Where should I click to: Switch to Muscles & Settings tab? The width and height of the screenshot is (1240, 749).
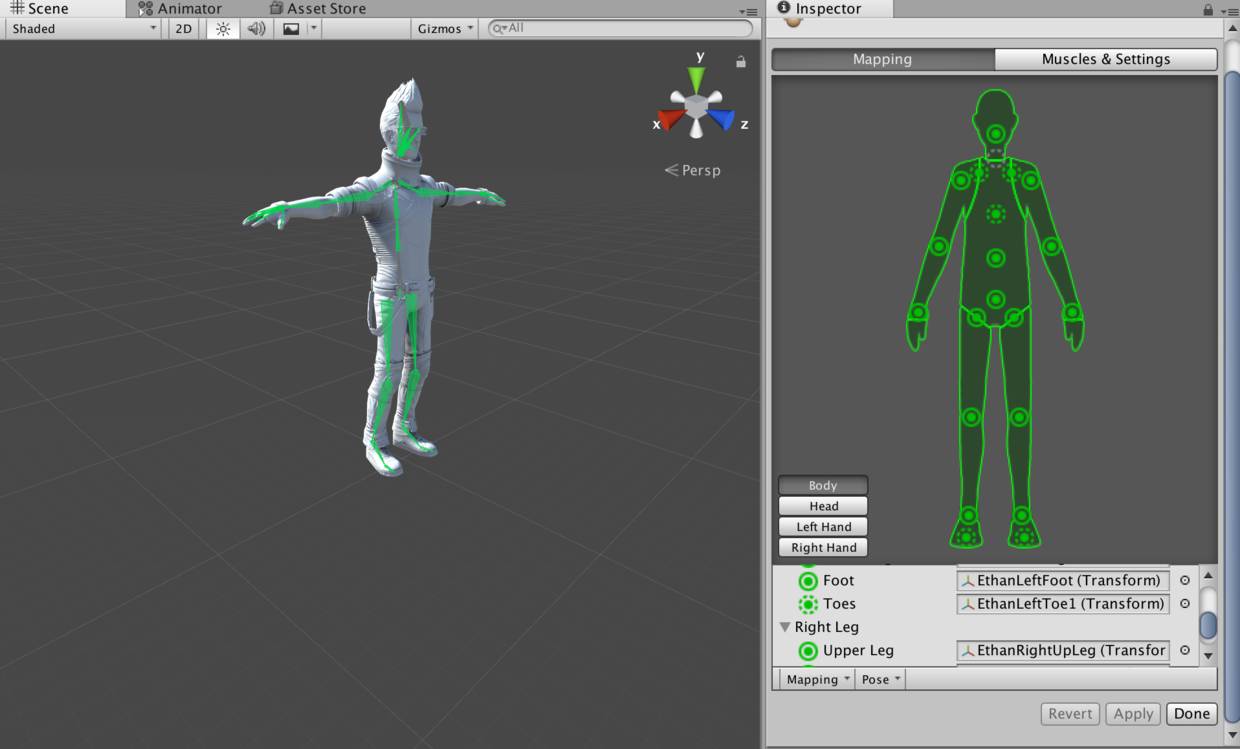(1106, 59)
